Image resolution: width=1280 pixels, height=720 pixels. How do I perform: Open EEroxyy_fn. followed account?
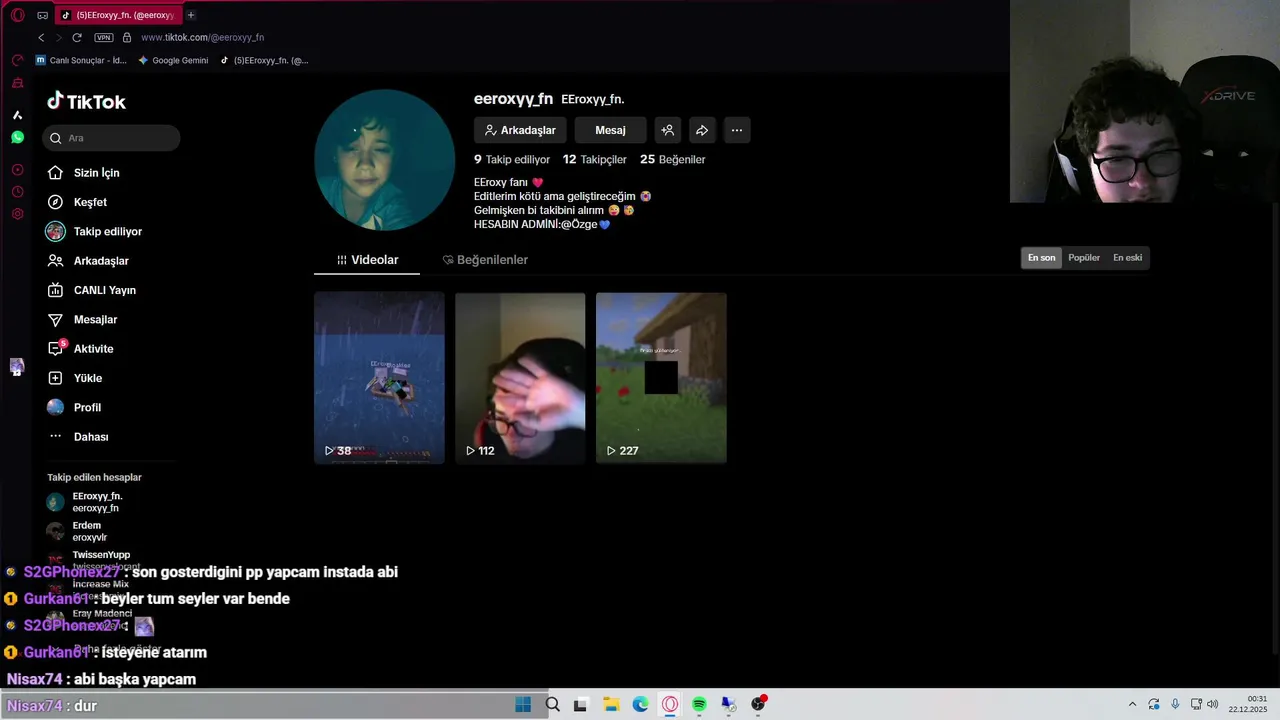click(x=85, y=502)
